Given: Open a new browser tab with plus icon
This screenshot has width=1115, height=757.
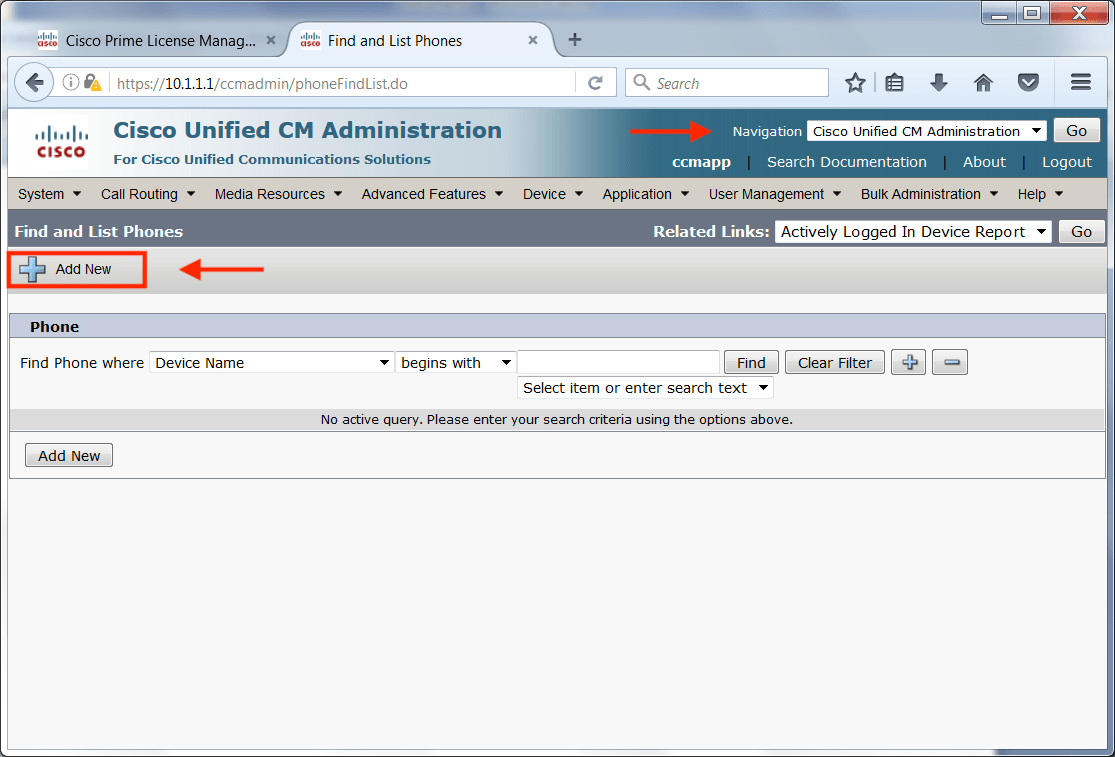Looking at the screenshot, I should click(x=575, y=40).
